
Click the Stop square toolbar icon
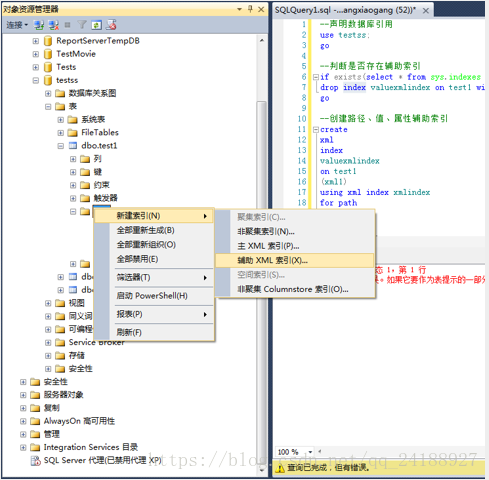(68, 25)
